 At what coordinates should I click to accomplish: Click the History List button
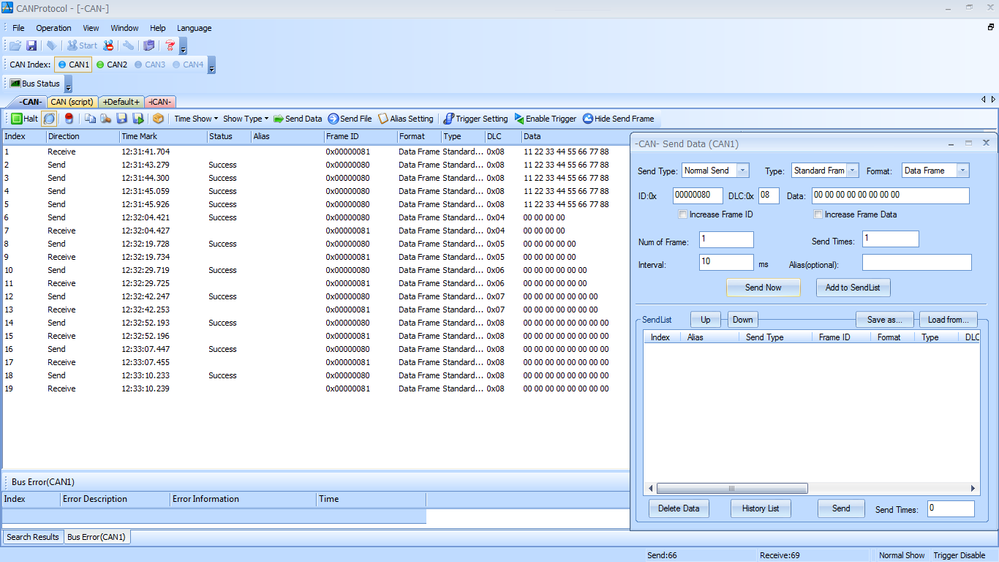tap(760, 508)
